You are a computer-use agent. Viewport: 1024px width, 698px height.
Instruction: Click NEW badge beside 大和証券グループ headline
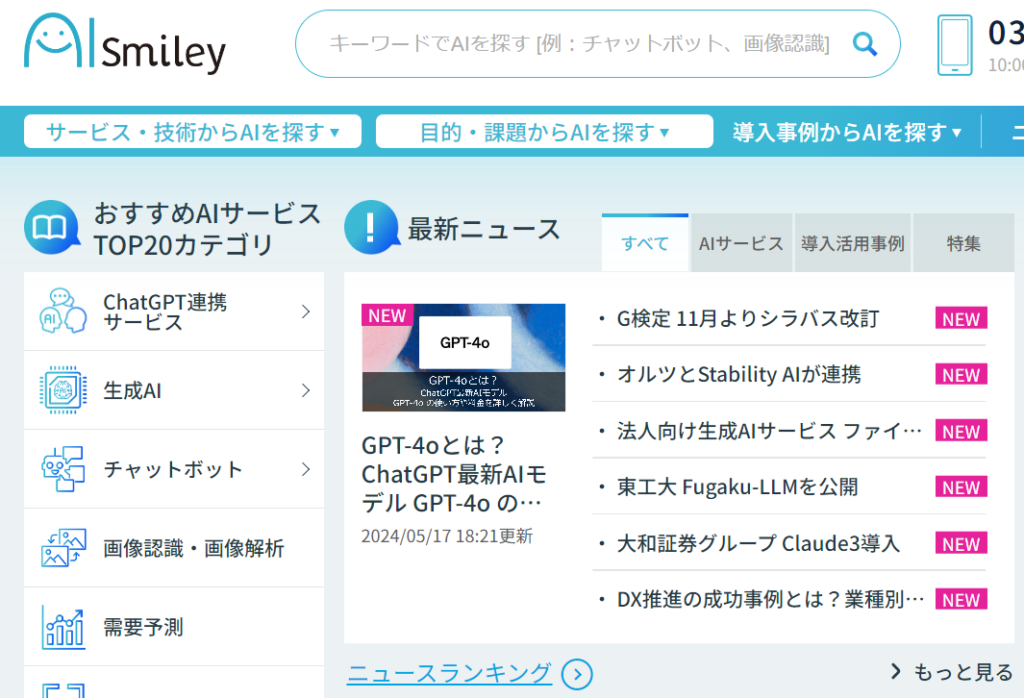click(961, 543)
